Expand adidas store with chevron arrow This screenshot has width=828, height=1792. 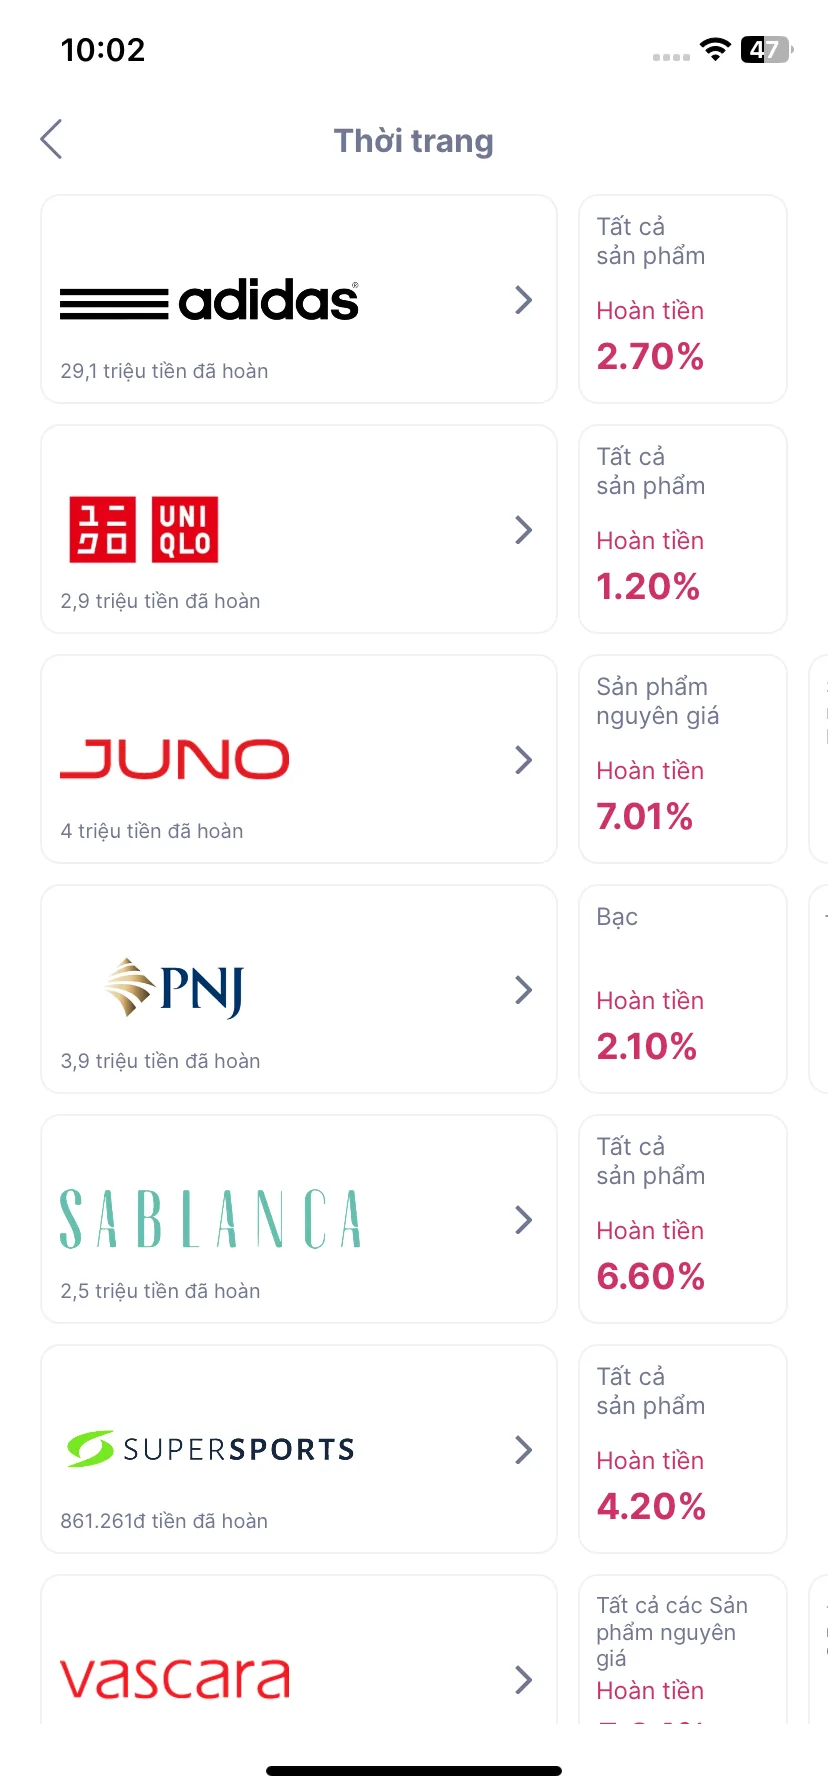tap(523, 300)
